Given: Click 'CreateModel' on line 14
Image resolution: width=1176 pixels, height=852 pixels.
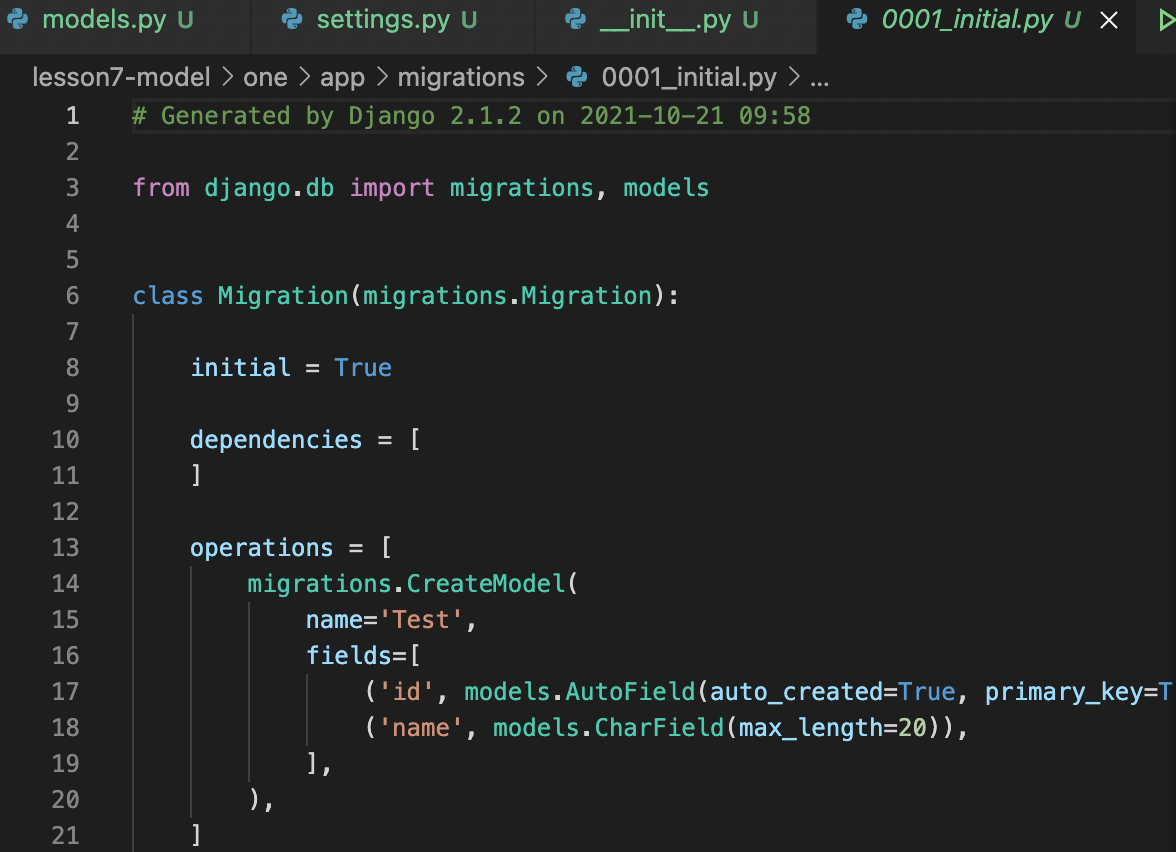Looking at the screenshot, I should (x=486, y=584).
